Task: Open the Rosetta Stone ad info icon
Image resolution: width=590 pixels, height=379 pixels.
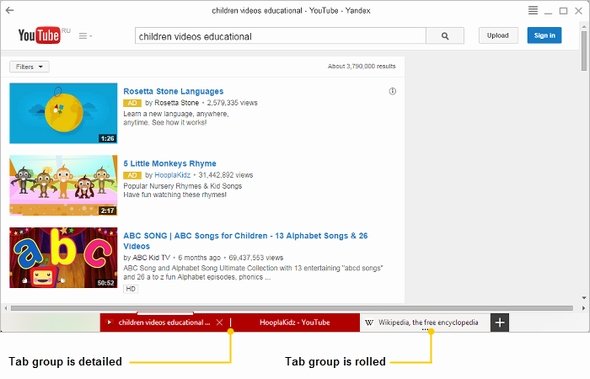Action: coord(392,91)
